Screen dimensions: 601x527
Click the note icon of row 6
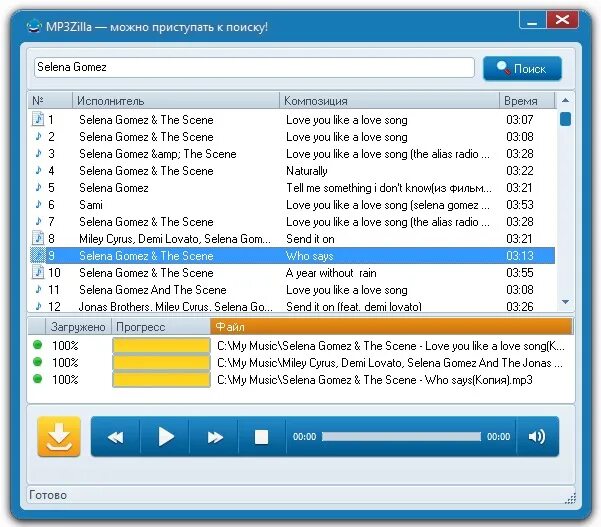[x=38, y=204]
